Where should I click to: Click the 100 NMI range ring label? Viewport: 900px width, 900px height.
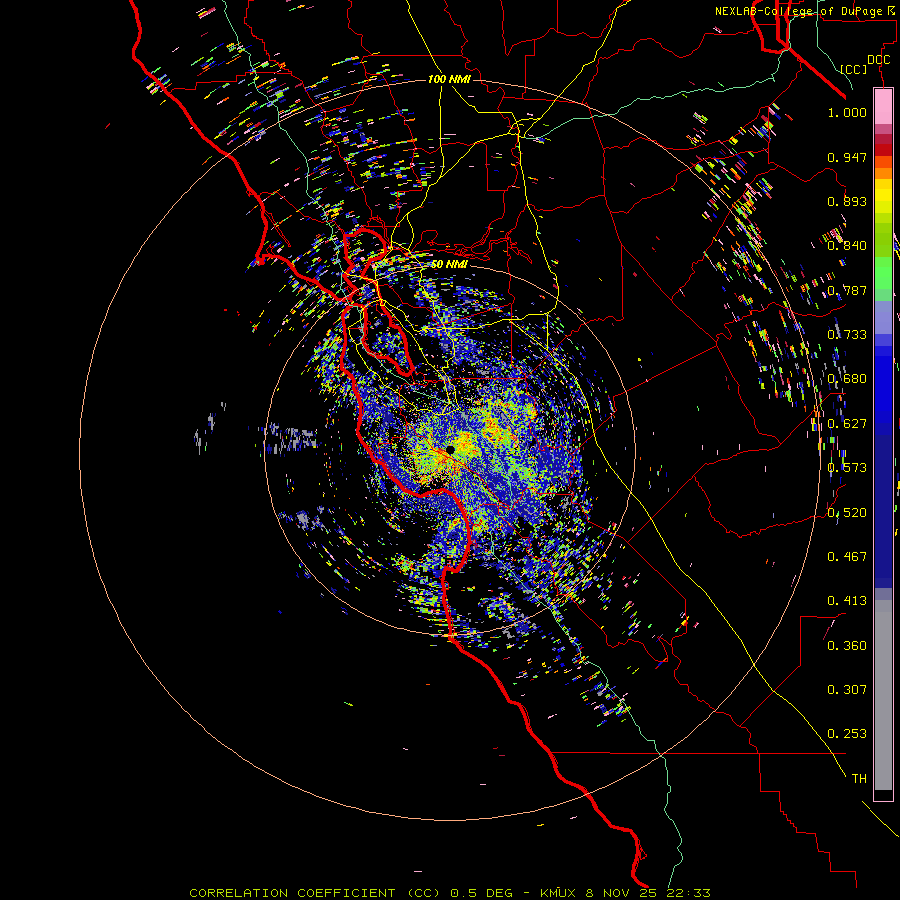pyautogui.click(x=449, y=79)
